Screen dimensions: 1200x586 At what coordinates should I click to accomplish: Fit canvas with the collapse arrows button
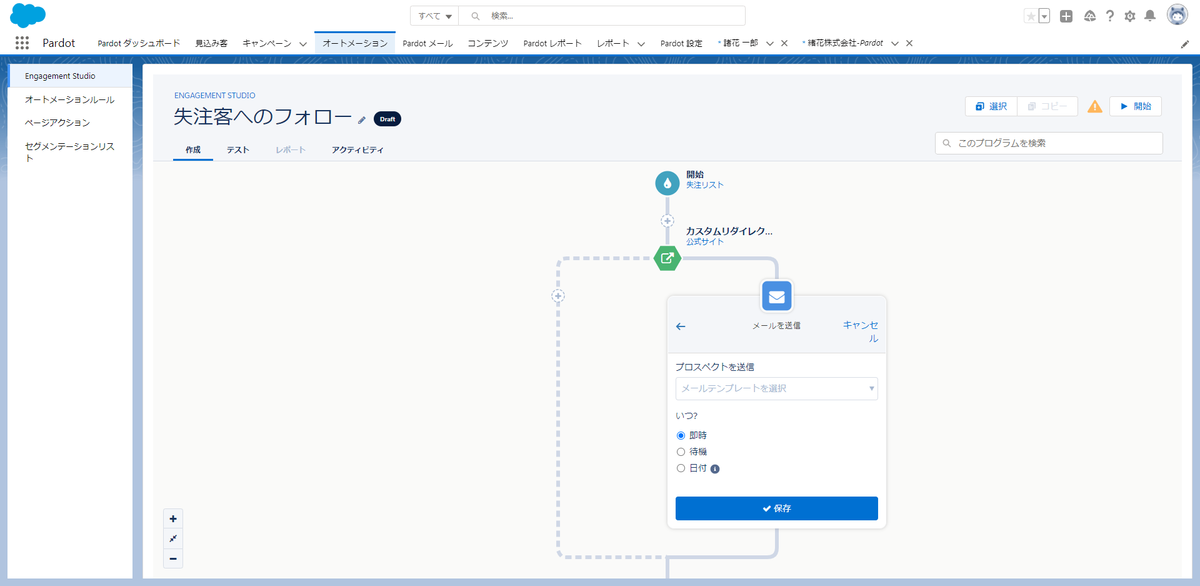(x=173, y=539)
